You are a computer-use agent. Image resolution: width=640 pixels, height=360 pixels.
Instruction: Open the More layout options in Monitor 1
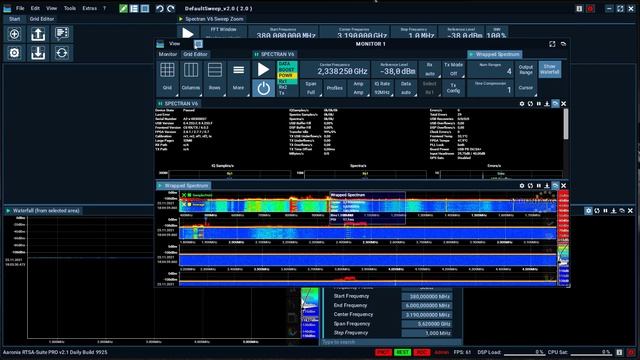(x=238, y=78)
